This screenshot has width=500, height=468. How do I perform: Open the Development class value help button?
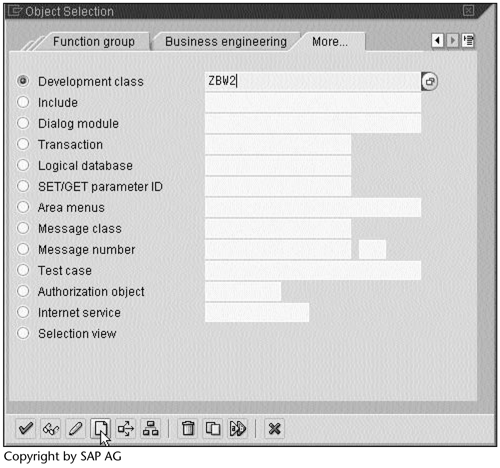430,81
